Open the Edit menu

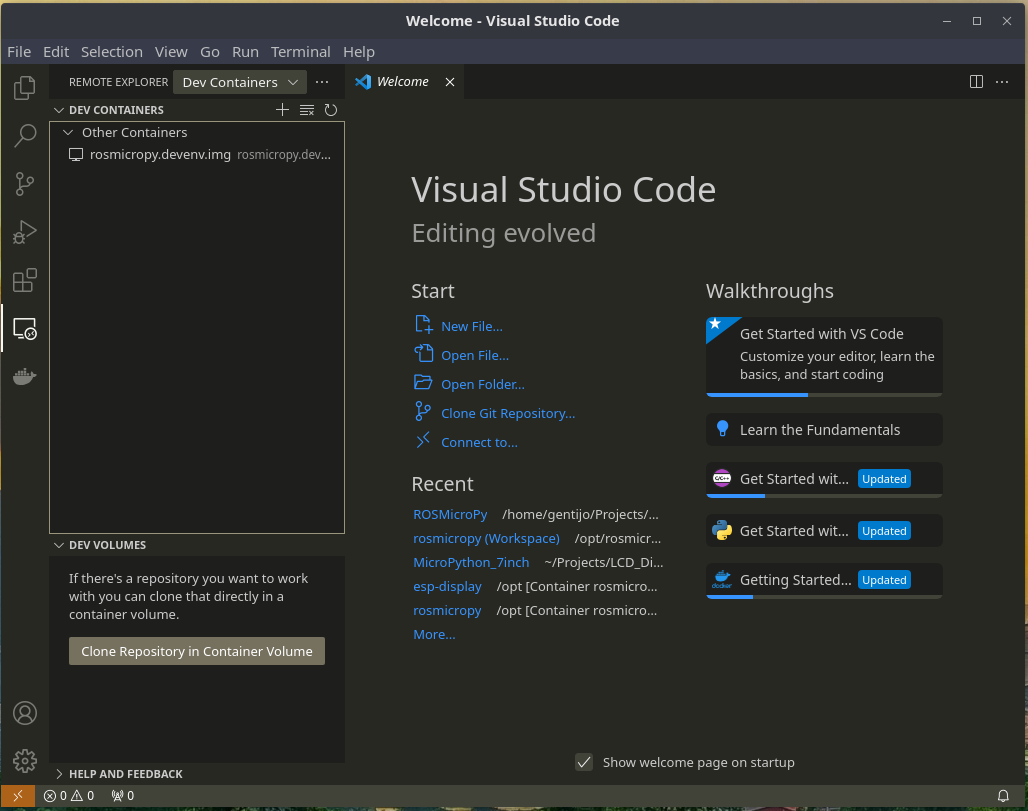(x=56, y=52)
